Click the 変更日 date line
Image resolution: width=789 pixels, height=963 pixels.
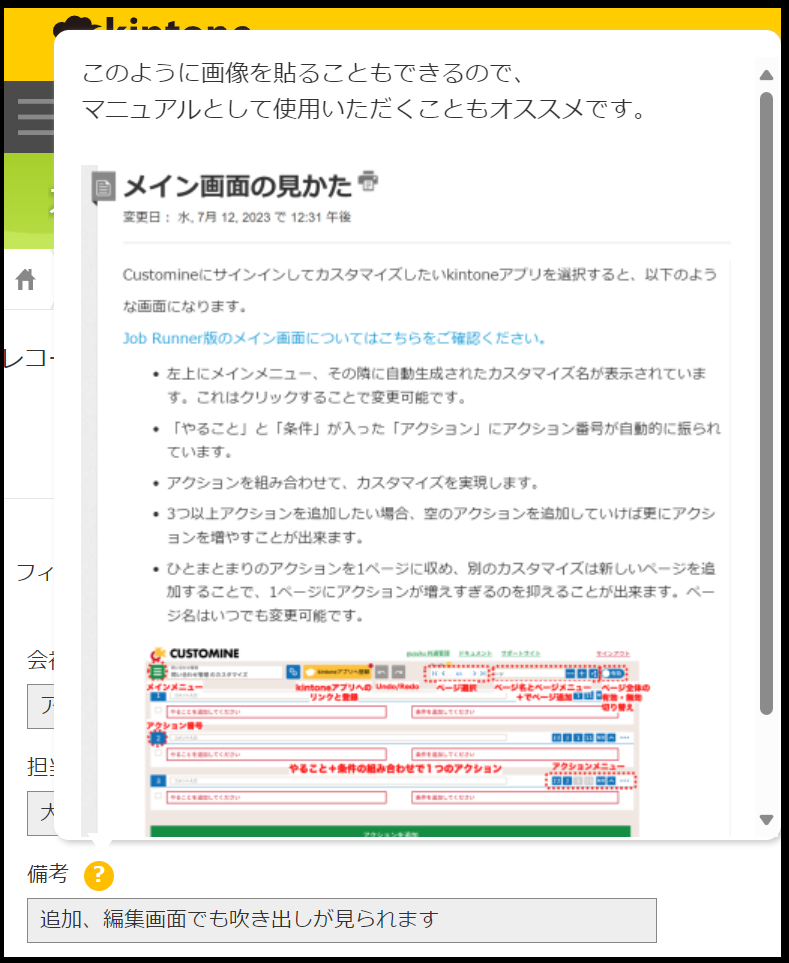[x=237, y=217]
